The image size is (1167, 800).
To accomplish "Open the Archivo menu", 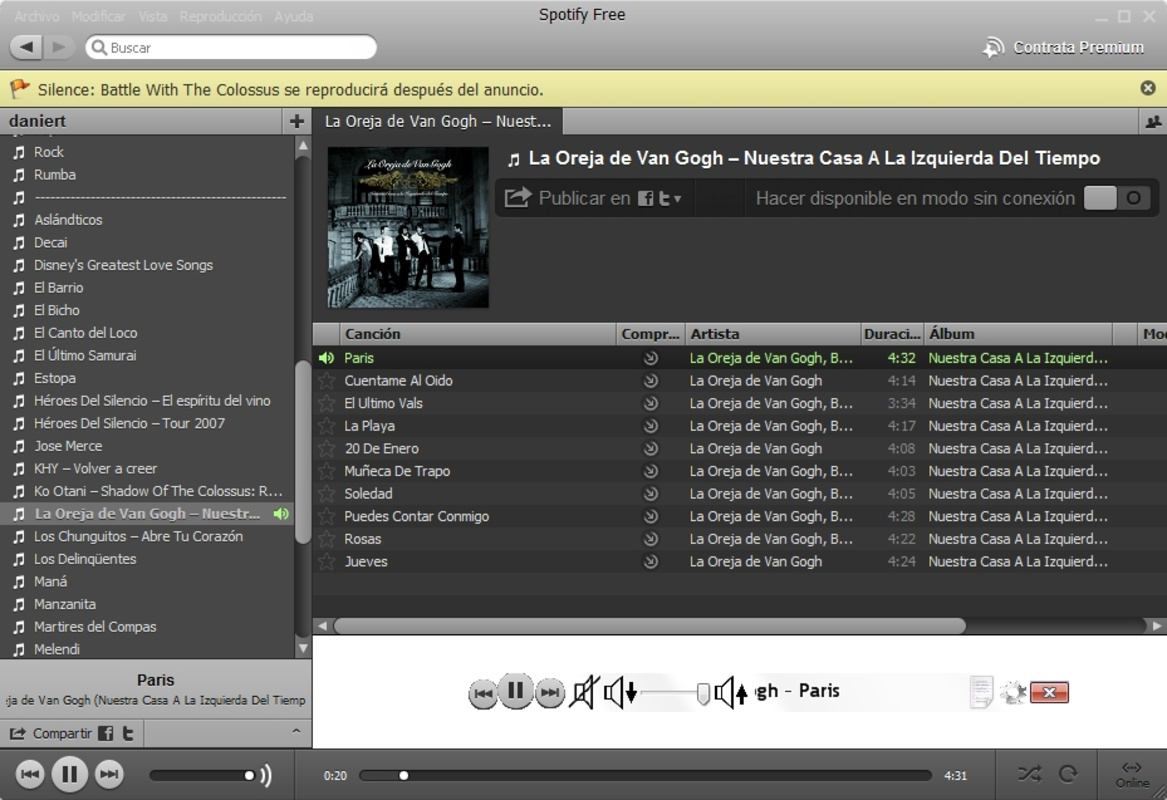I will 37,16.
